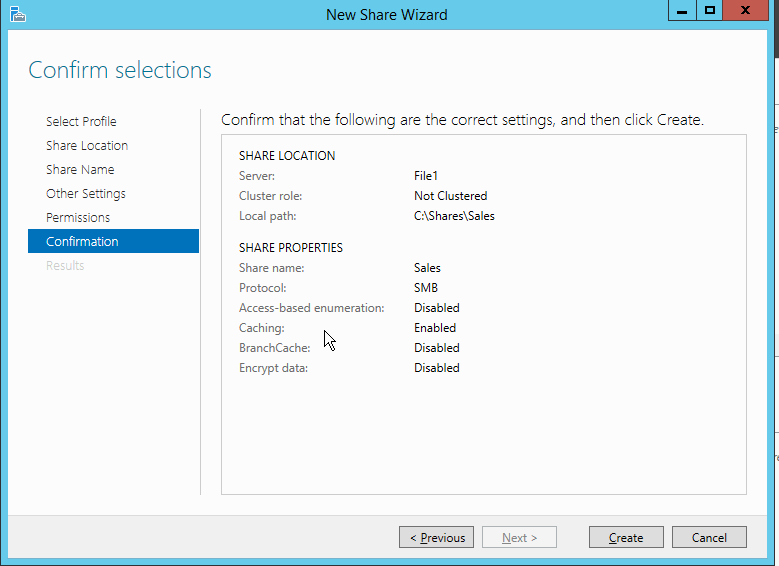Cancel the share wizard

[709, 537]
